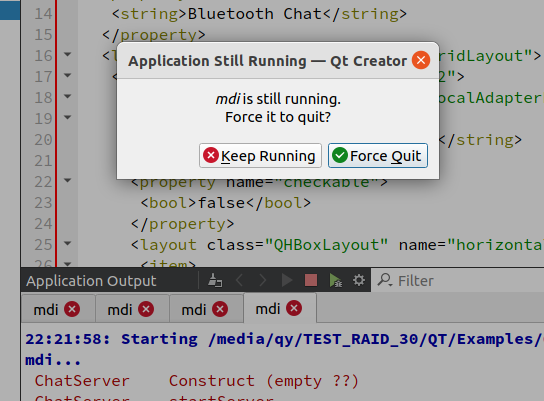
Task: Click the filter magnifier options icon
Action: (x=385, y=280)
